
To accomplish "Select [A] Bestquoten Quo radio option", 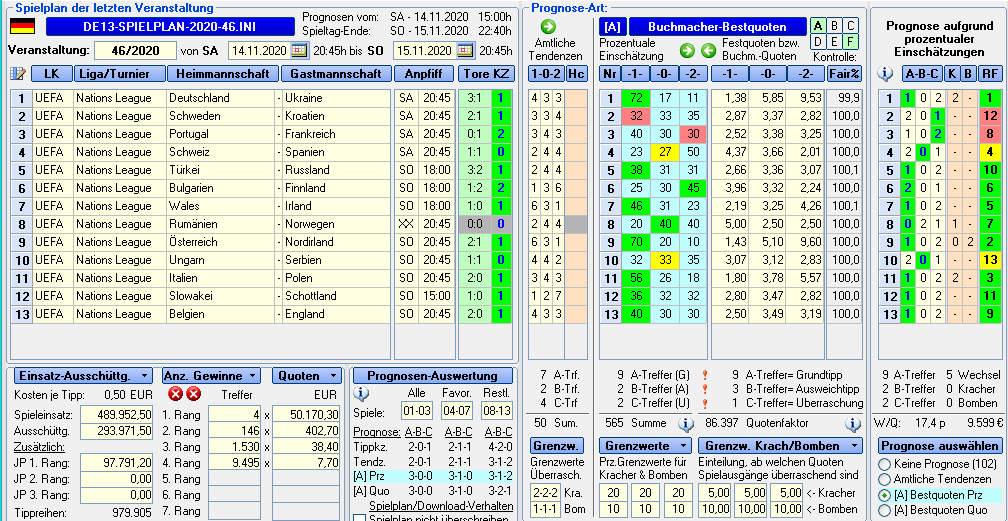I will 885,510.
